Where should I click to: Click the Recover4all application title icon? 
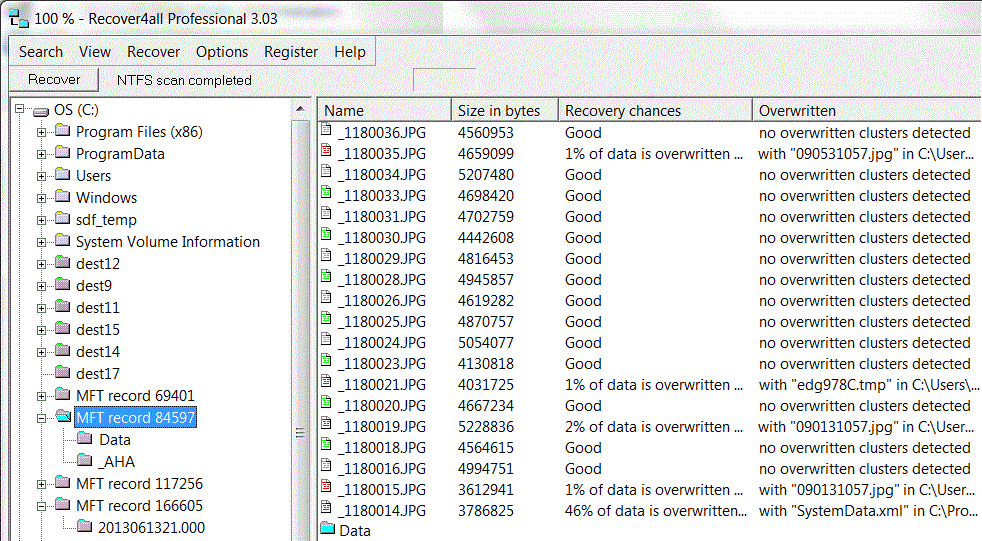click(x=19, y=19)
